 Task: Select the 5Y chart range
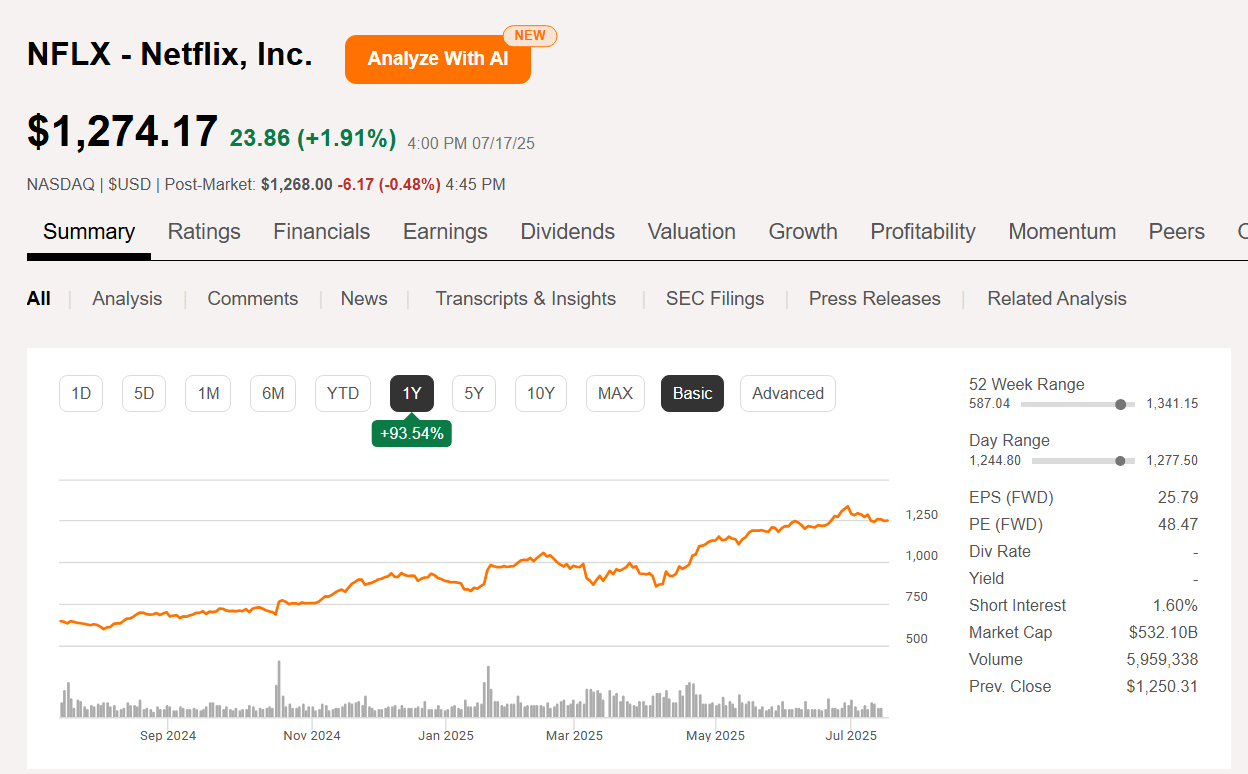point(474,393)
